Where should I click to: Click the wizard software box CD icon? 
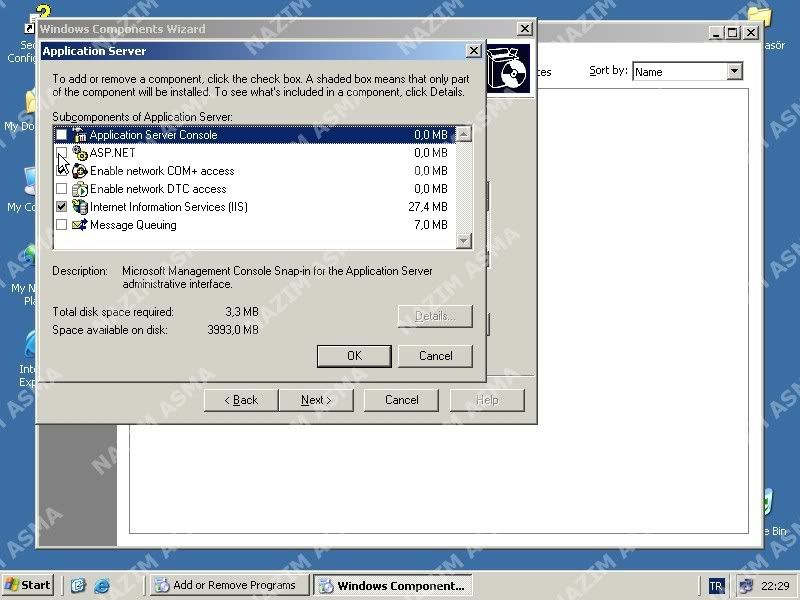pos(508,69)
